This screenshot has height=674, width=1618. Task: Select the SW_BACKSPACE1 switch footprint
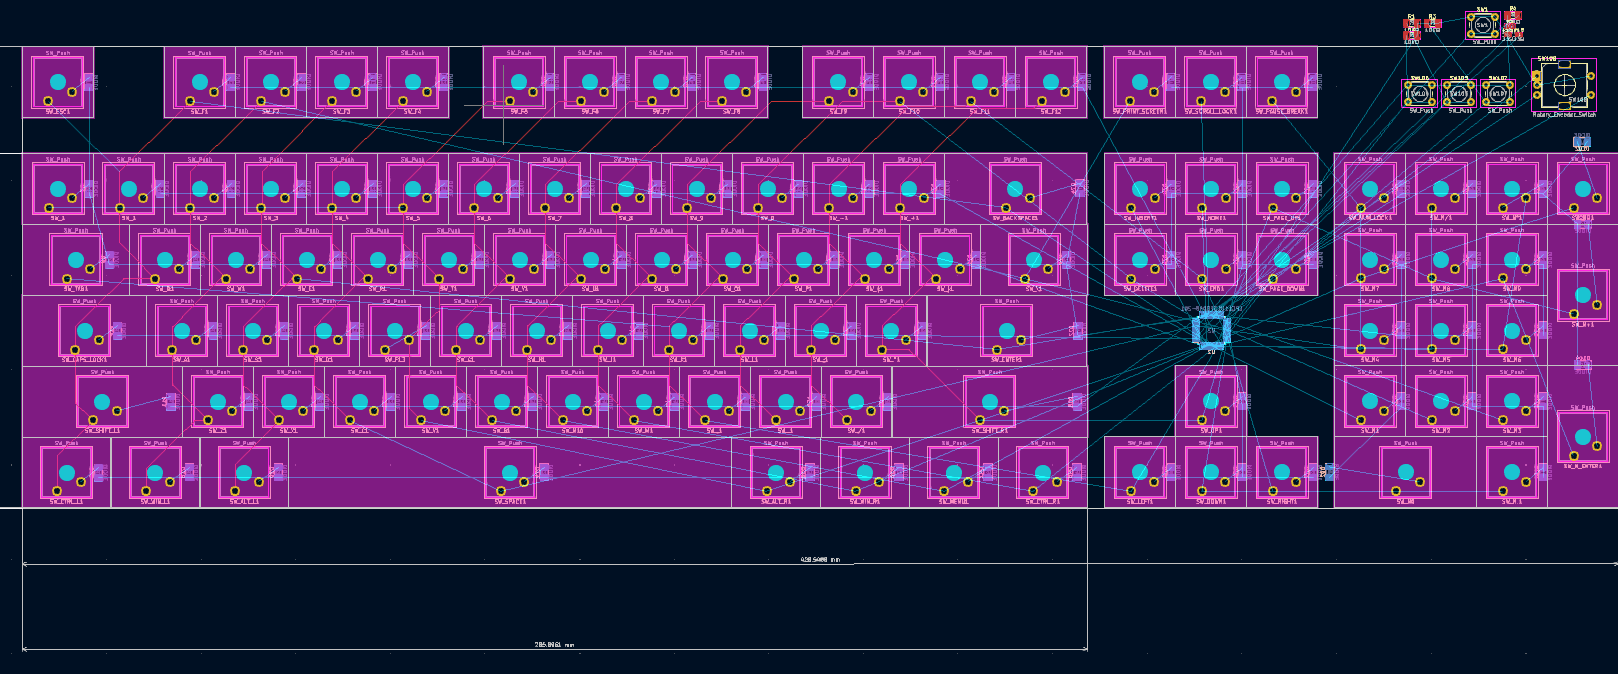coord(1015,189)
